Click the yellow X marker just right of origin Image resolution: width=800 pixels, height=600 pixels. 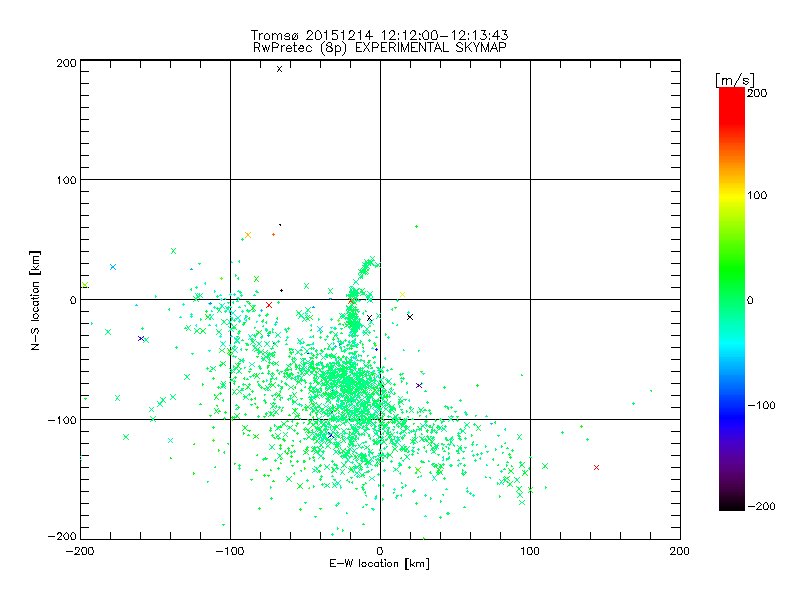point(402,294)
